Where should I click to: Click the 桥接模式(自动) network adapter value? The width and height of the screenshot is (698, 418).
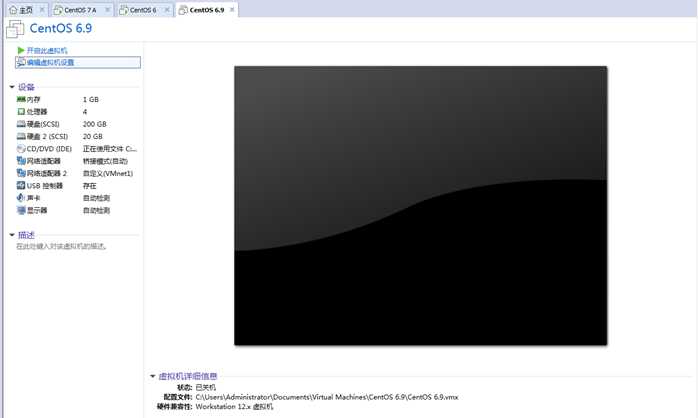coord(105,161)
